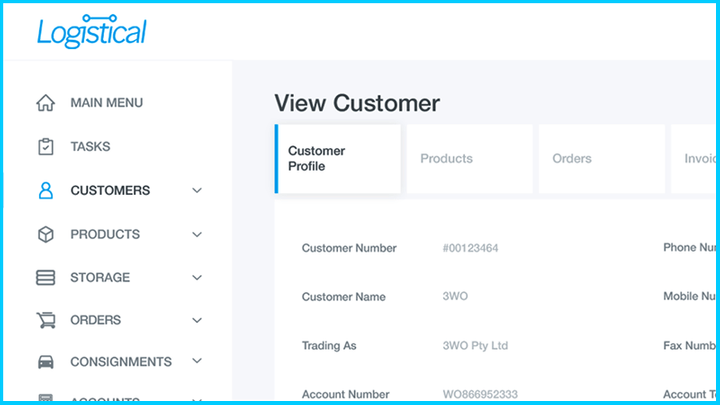Viewport: 720px width, 405px height.
Task: Open the Tasks sidebar link
Action: [x=90, y=147]
